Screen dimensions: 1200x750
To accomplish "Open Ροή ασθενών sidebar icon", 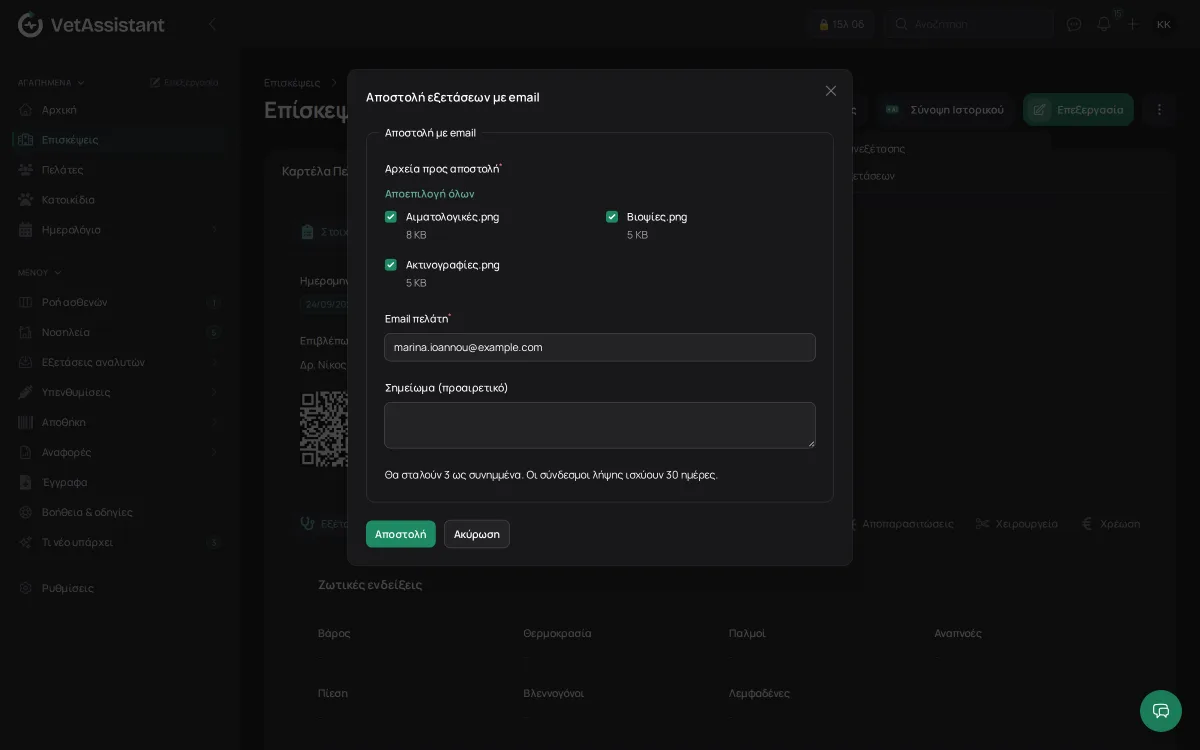I will click(x=25, y=302).
